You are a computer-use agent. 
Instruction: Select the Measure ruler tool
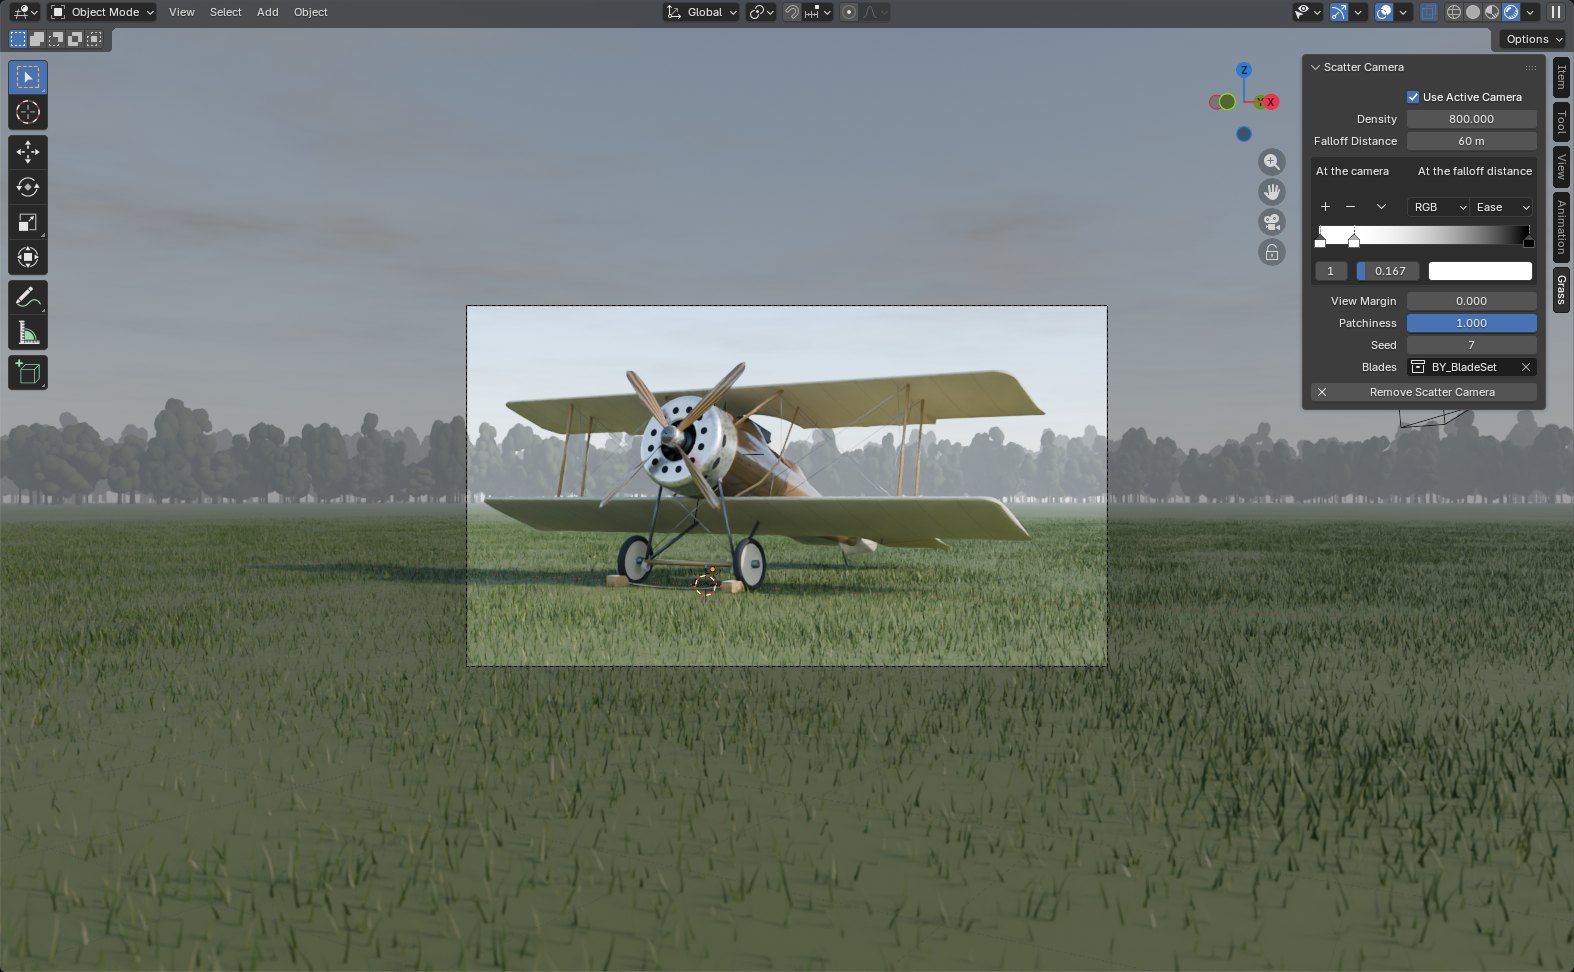click(28, 332)
